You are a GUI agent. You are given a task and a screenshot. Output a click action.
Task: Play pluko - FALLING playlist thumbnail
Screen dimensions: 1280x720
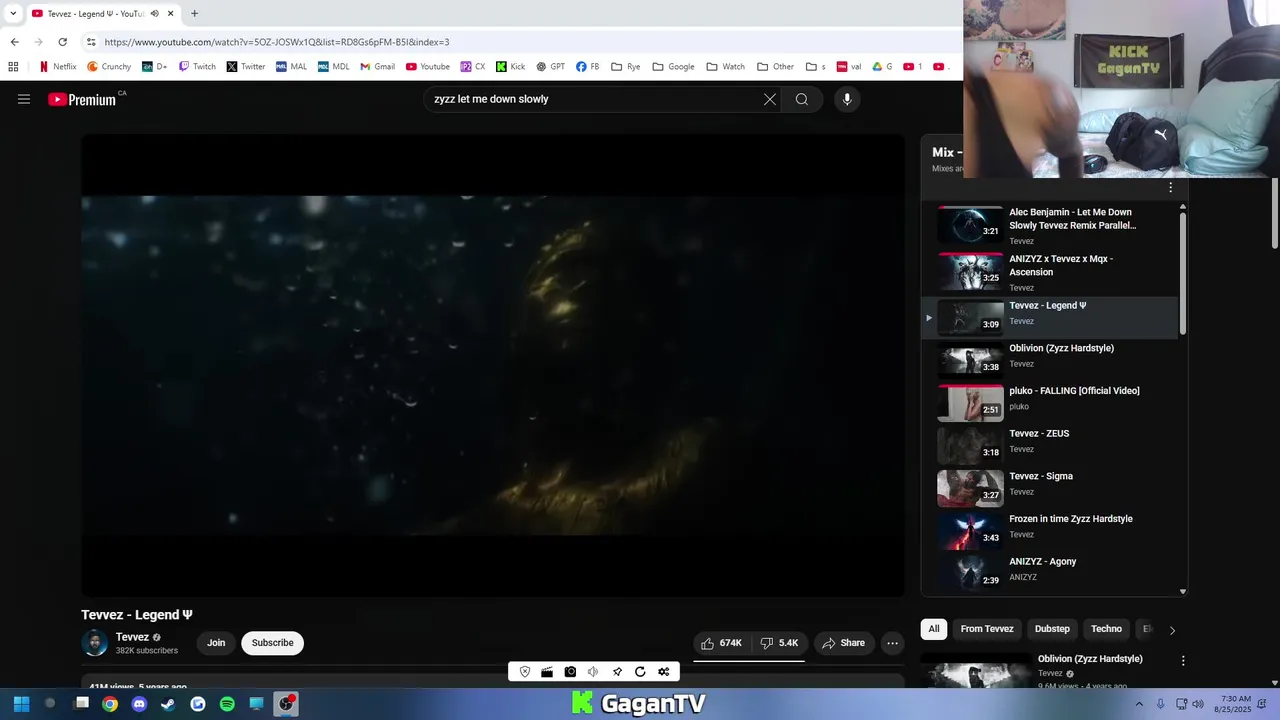970,403
